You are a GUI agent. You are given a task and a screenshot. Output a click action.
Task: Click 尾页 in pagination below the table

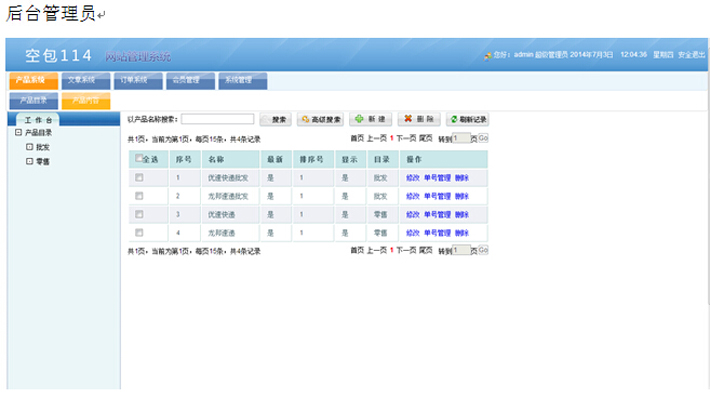pyautogui.click(x=426, y=250)
